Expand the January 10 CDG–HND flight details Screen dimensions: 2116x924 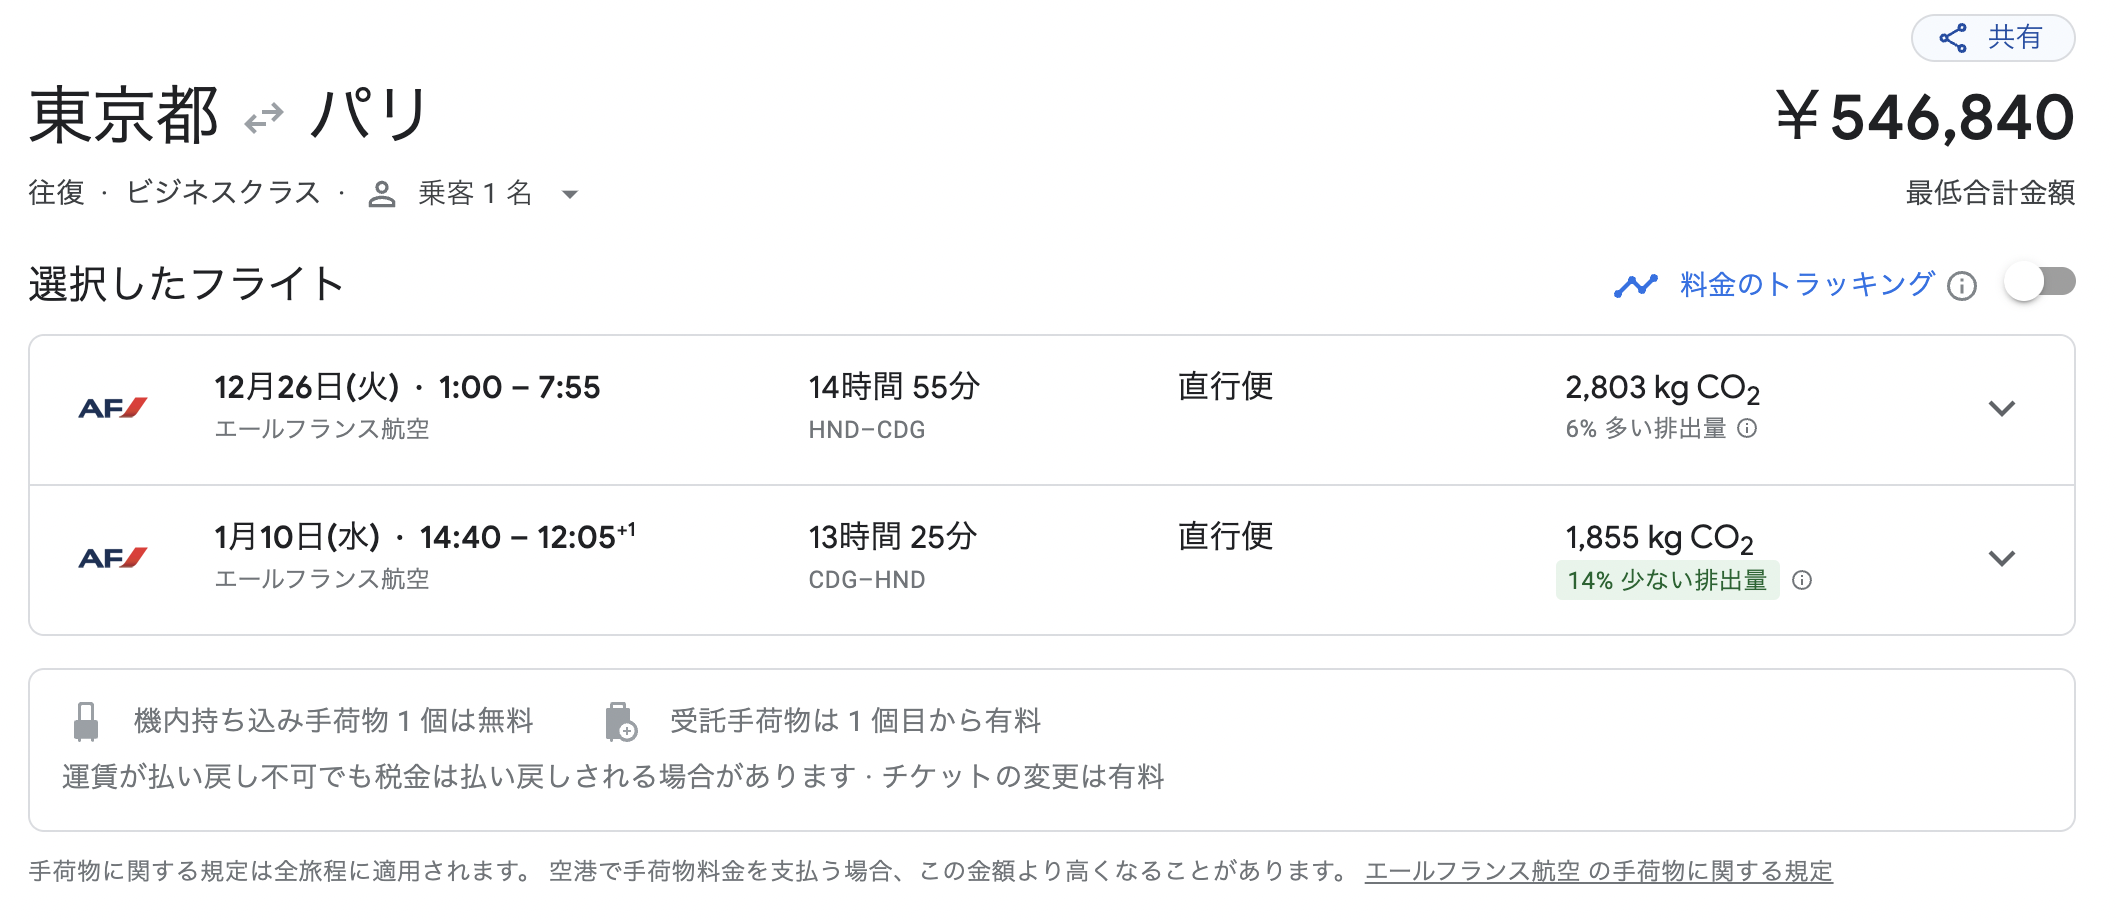pyautogui.click(x=2002, y=559)
